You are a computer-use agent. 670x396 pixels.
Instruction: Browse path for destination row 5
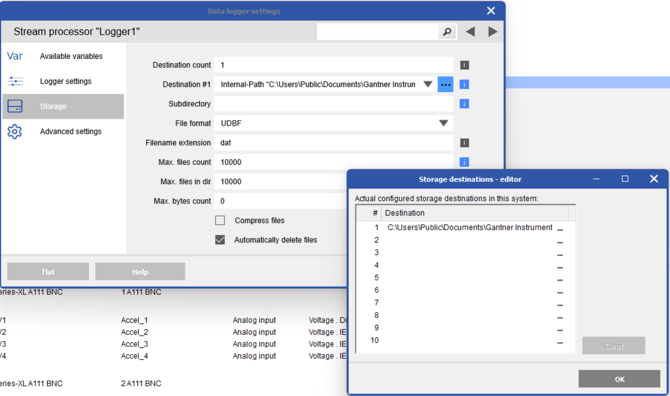tap(560, 279)
